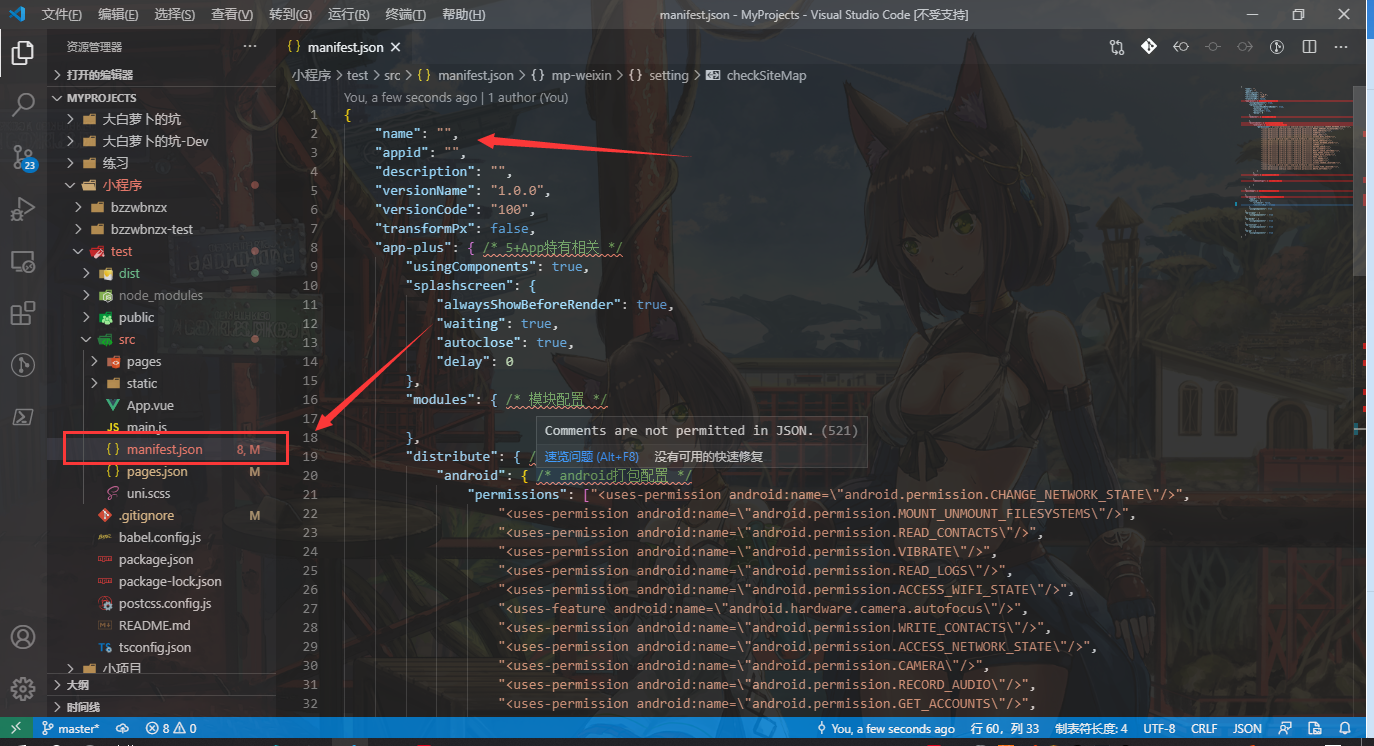Open the terminal-style activity bar icon
This screenshot has height=746, width=1374.
coord(23,417)
